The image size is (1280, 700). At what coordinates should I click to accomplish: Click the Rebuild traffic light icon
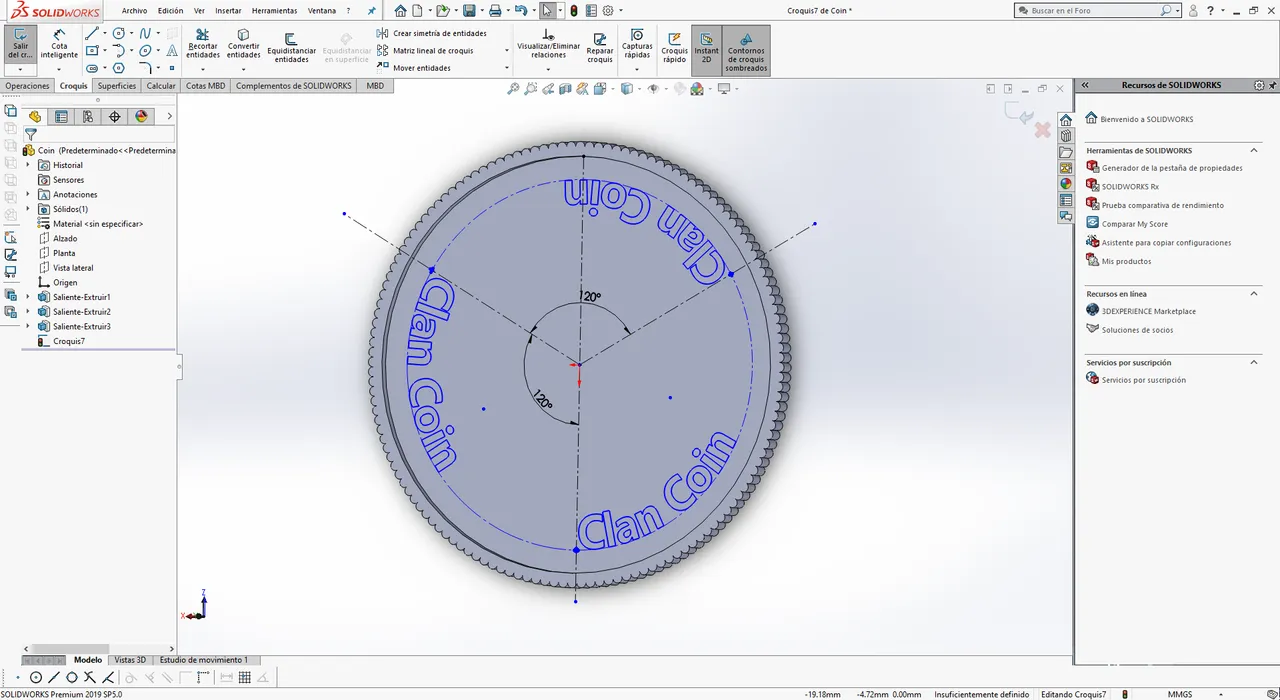click(574, 10)
